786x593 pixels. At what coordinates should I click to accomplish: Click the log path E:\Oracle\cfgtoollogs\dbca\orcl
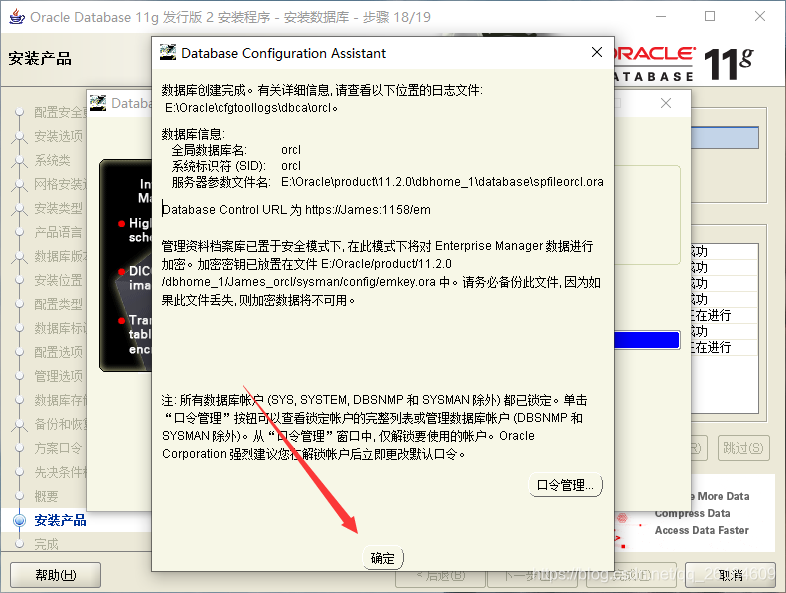pos(251,108)
